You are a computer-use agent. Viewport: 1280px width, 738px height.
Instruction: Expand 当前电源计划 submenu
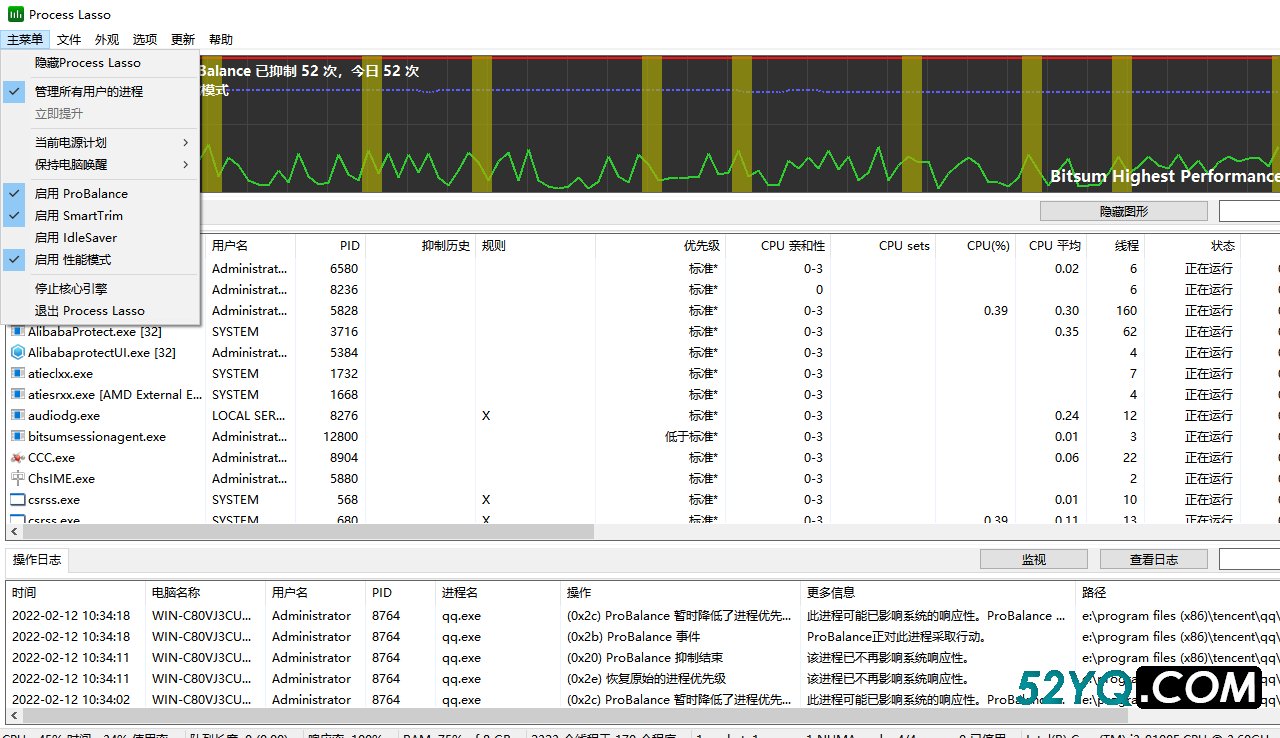tap(101, 142)
